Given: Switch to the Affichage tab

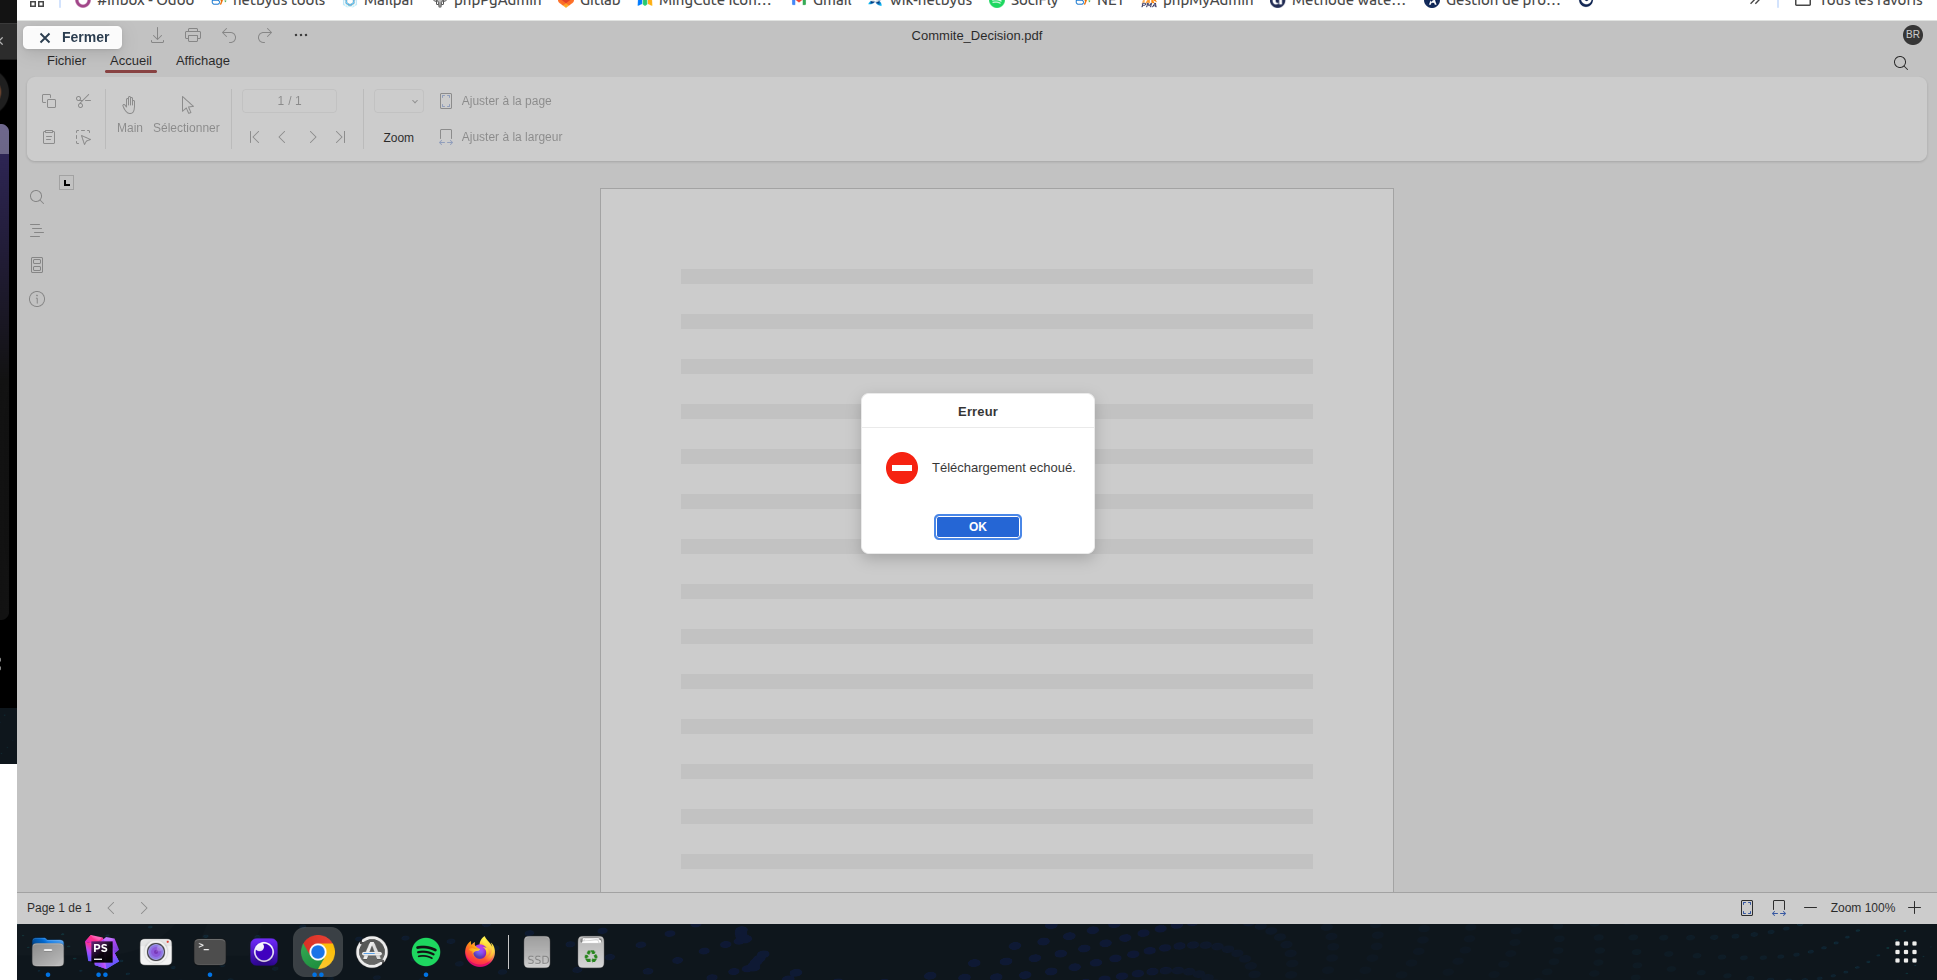Looking at the screenshot, I should click(202, 61).
